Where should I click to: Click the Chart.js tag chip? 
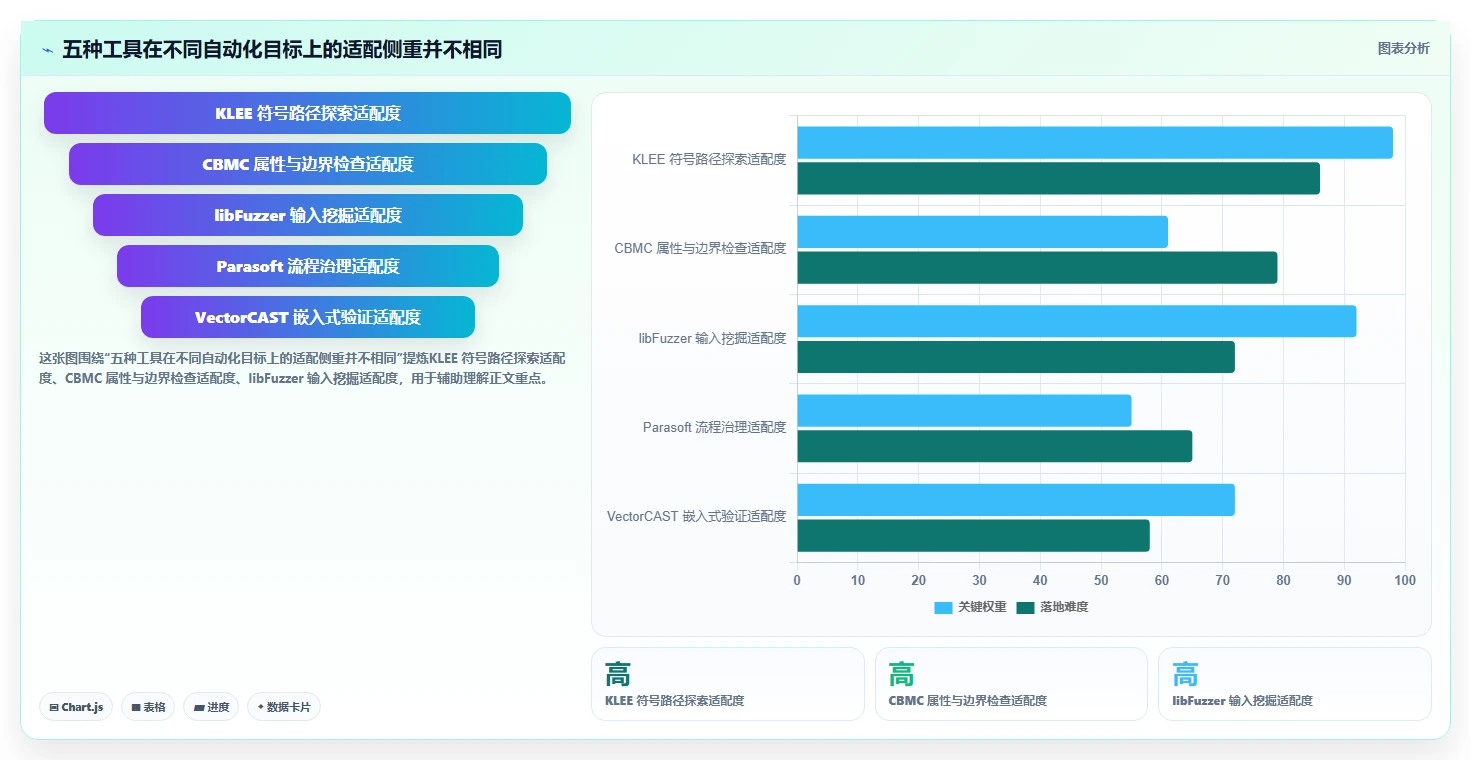point(76,707)
